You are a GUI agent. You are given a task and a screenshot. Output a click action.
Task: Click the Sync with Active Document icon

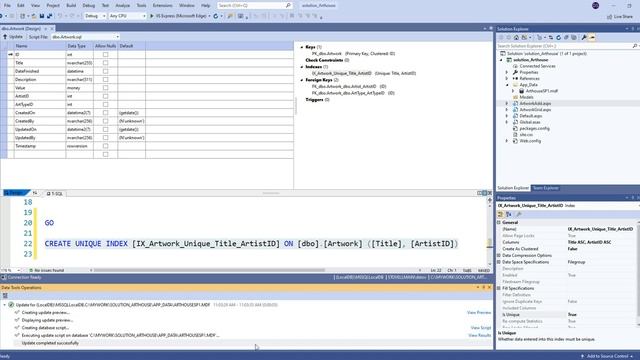551,38
